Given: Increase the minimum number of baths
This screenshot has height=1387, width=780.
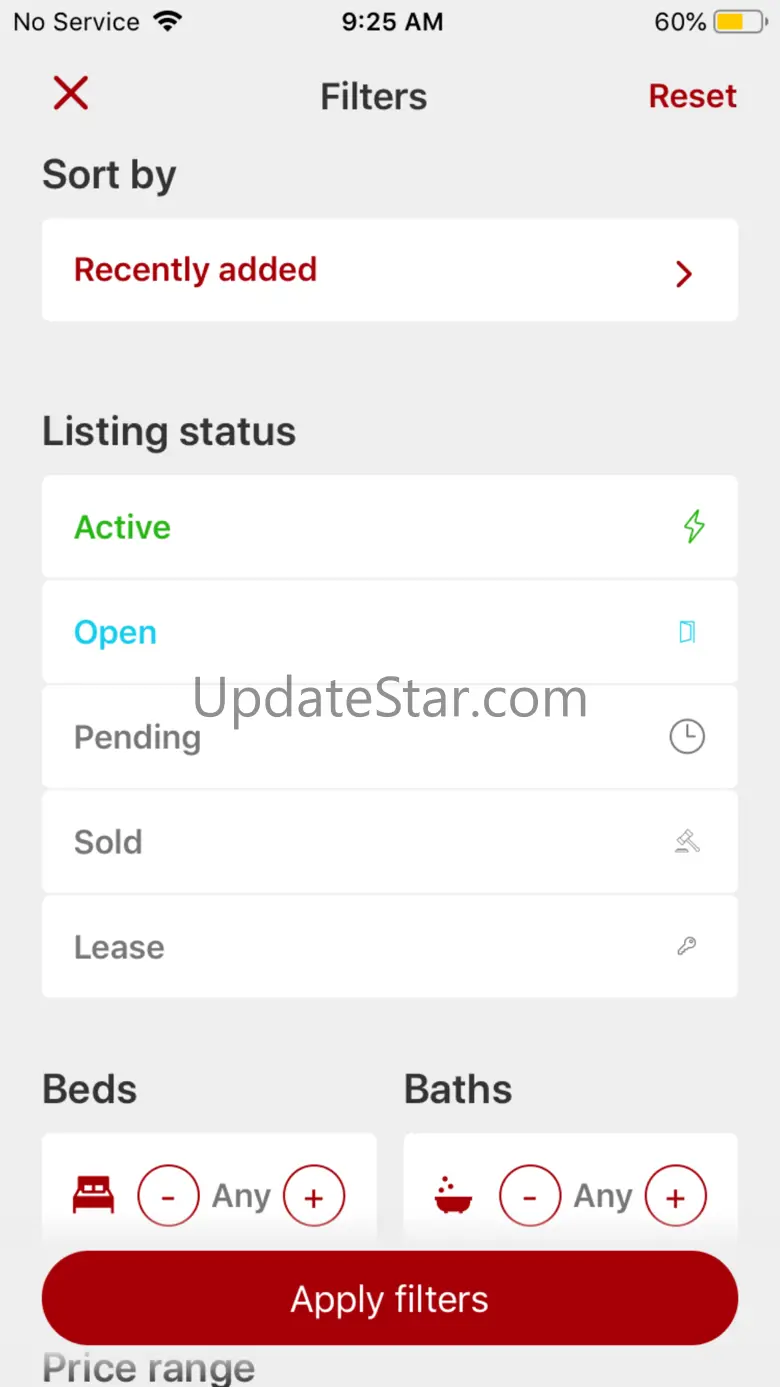Looking at the screenshot, I should [x=676, y=1195].
